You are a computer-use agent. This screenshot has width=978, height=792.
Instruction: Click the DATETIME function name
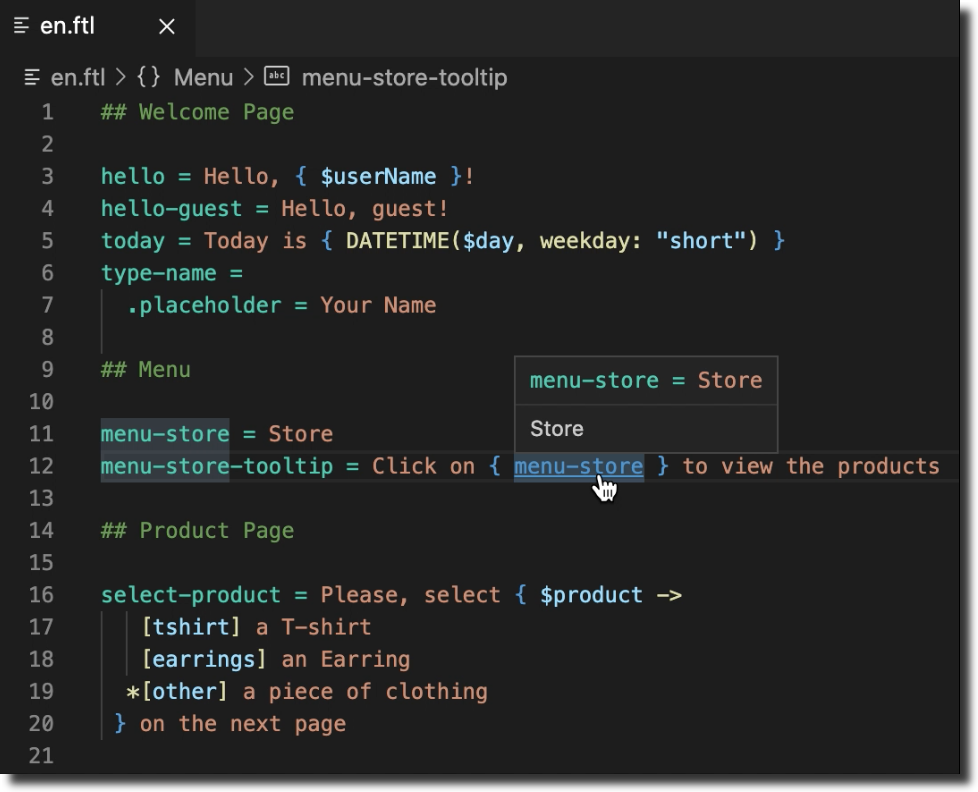pos(397,241)
